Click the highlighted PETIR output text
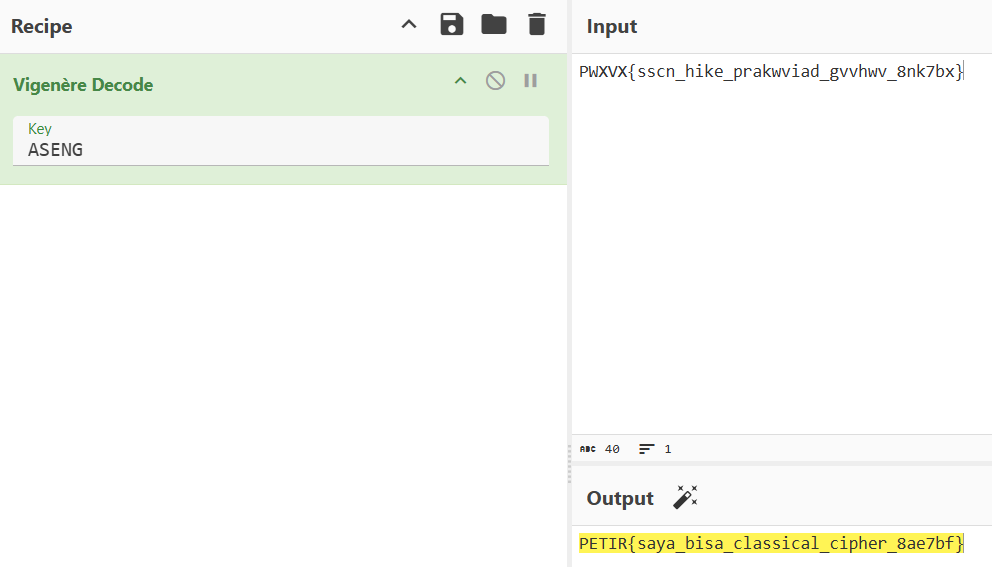 [x=771, y=544]
